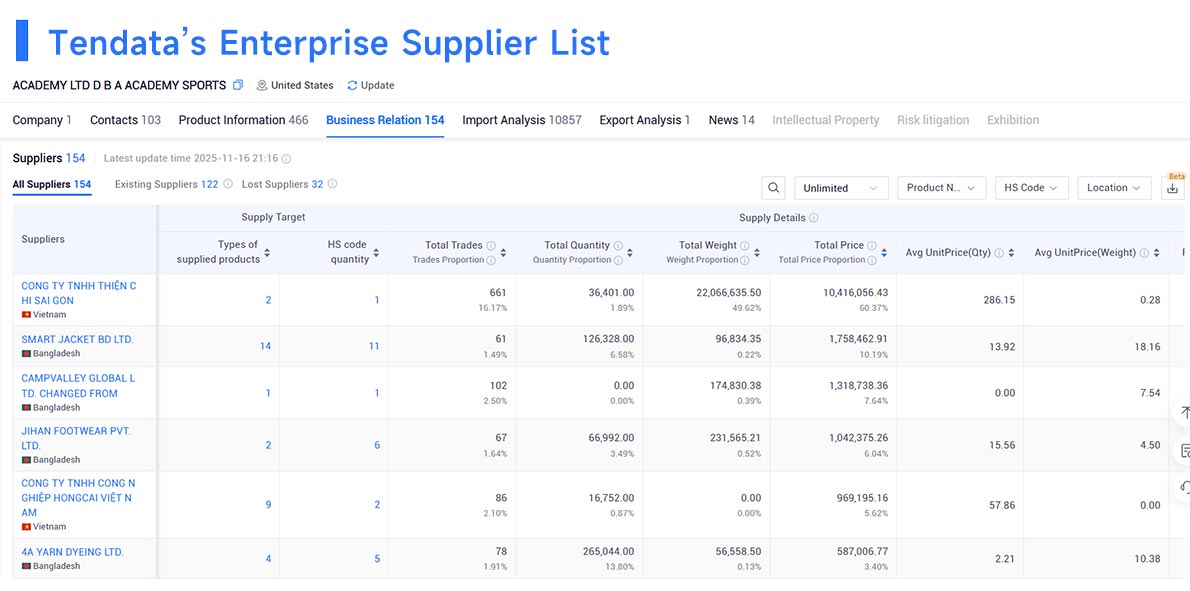Click the Update refresh icon
Image resolution: width=1190 pixels, height=591 pixels.
coord(352,86)
